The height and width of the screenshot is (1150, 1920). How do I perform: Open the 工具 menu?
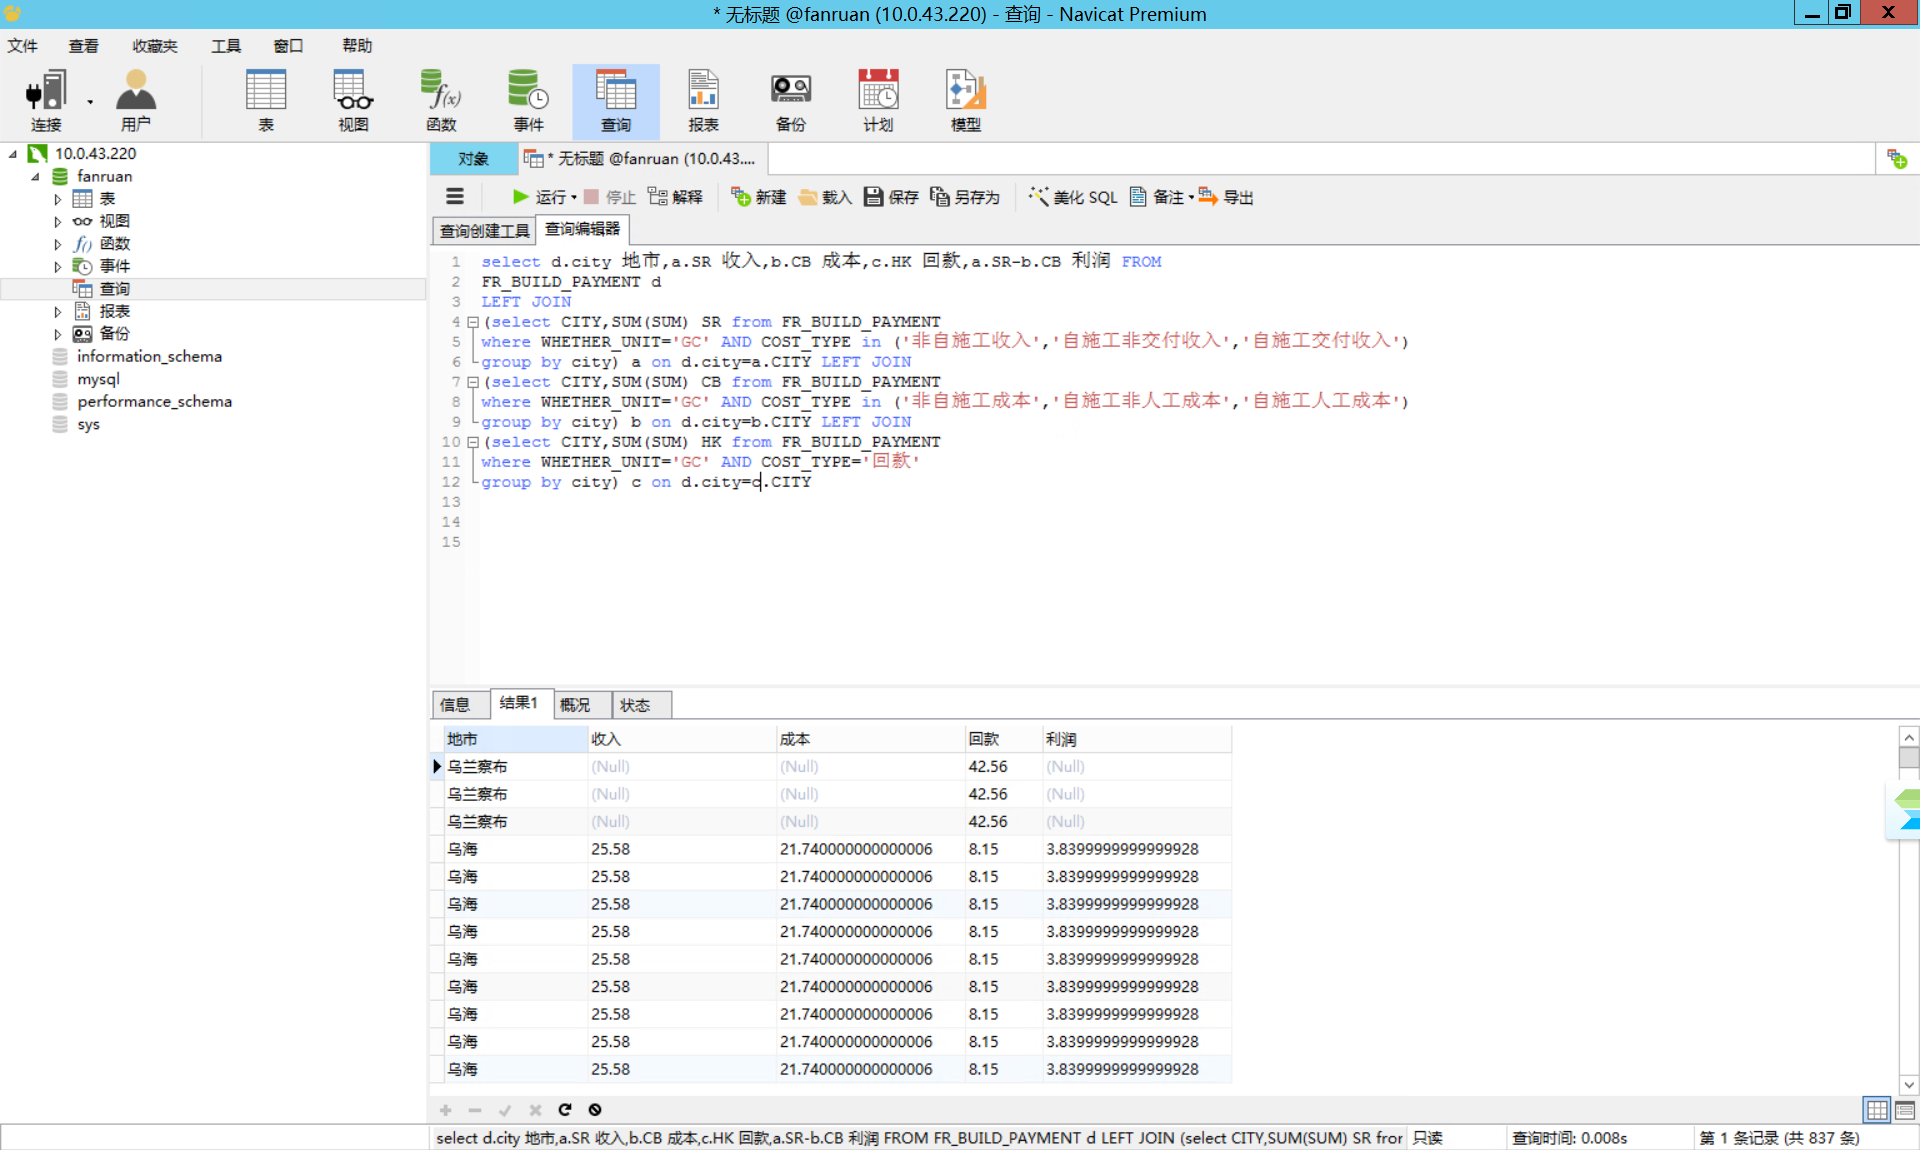tap(226, 46)
